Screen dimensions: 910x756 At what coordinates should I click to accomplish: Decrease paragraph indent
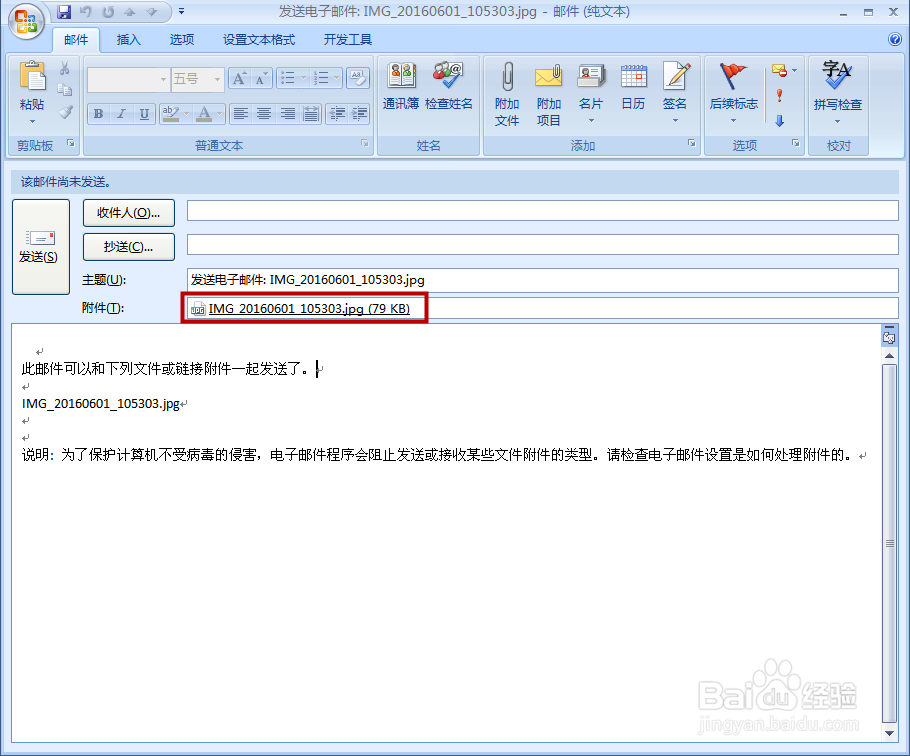pos(337,114)
